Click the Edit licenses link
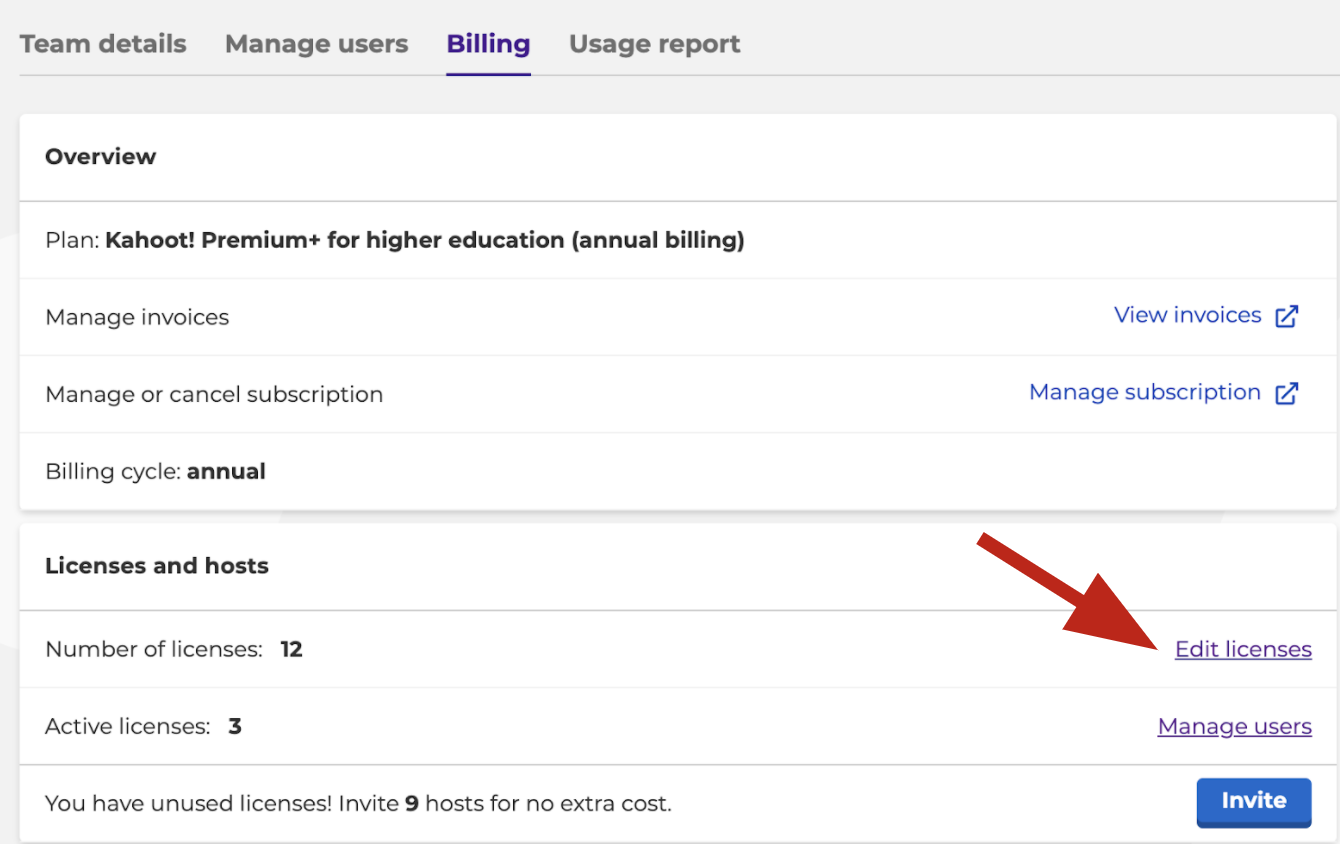 coord(1243,649)
